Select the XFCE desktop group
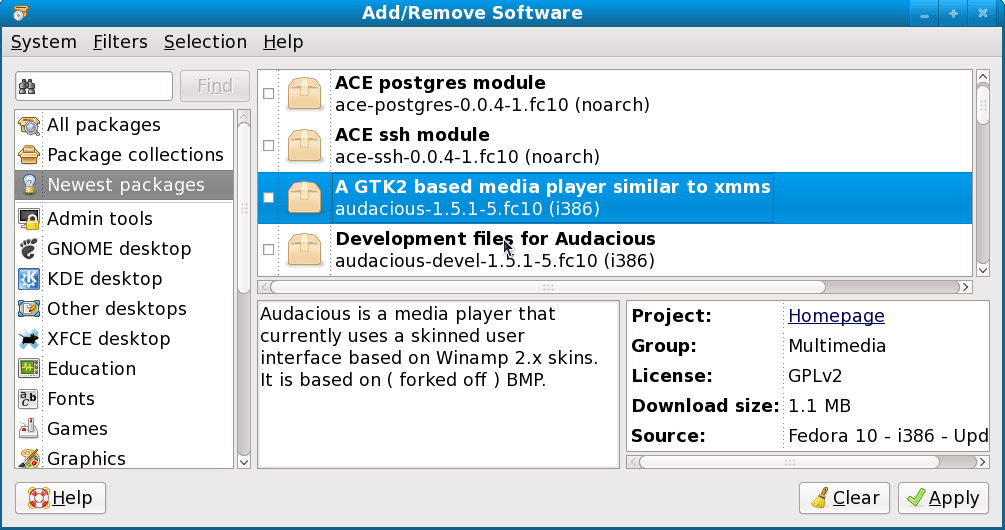 [x=124, y=338]
